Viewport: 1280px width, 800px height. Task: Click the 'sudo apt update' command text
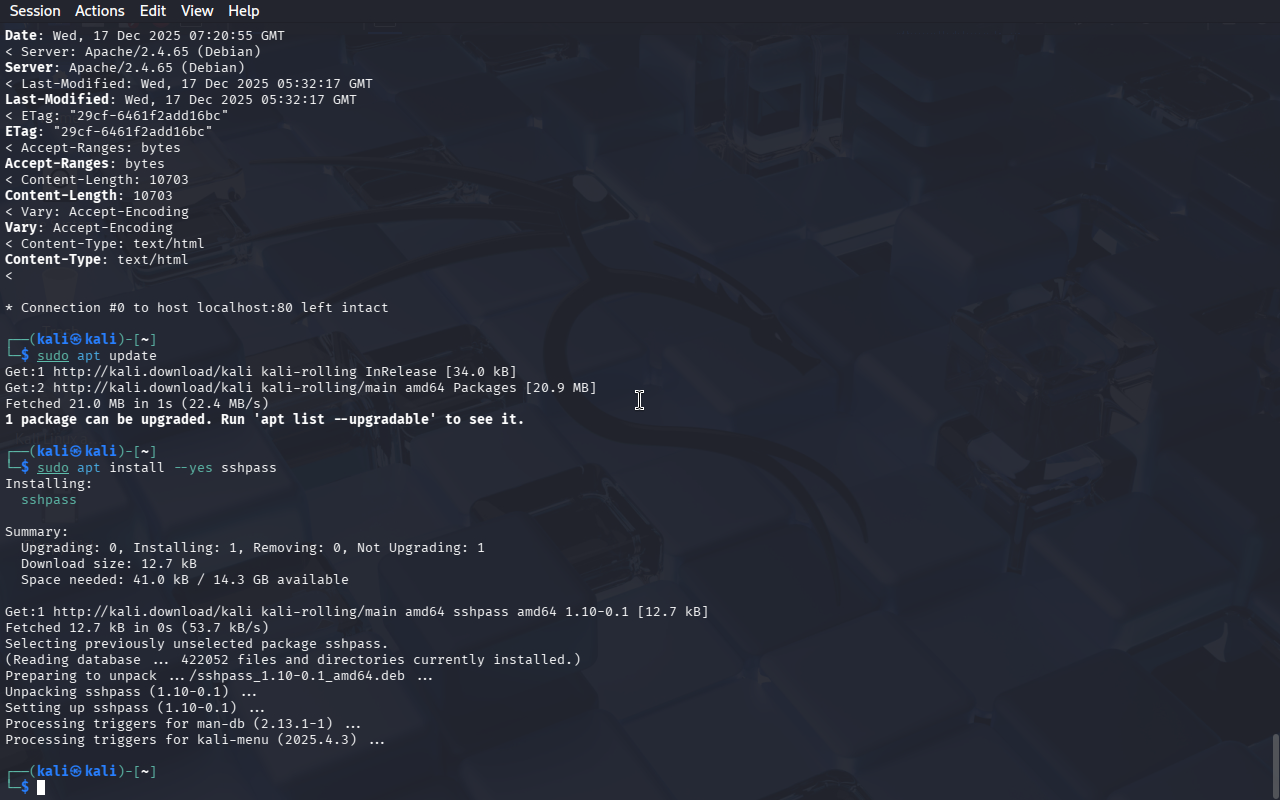click(97, 356)
